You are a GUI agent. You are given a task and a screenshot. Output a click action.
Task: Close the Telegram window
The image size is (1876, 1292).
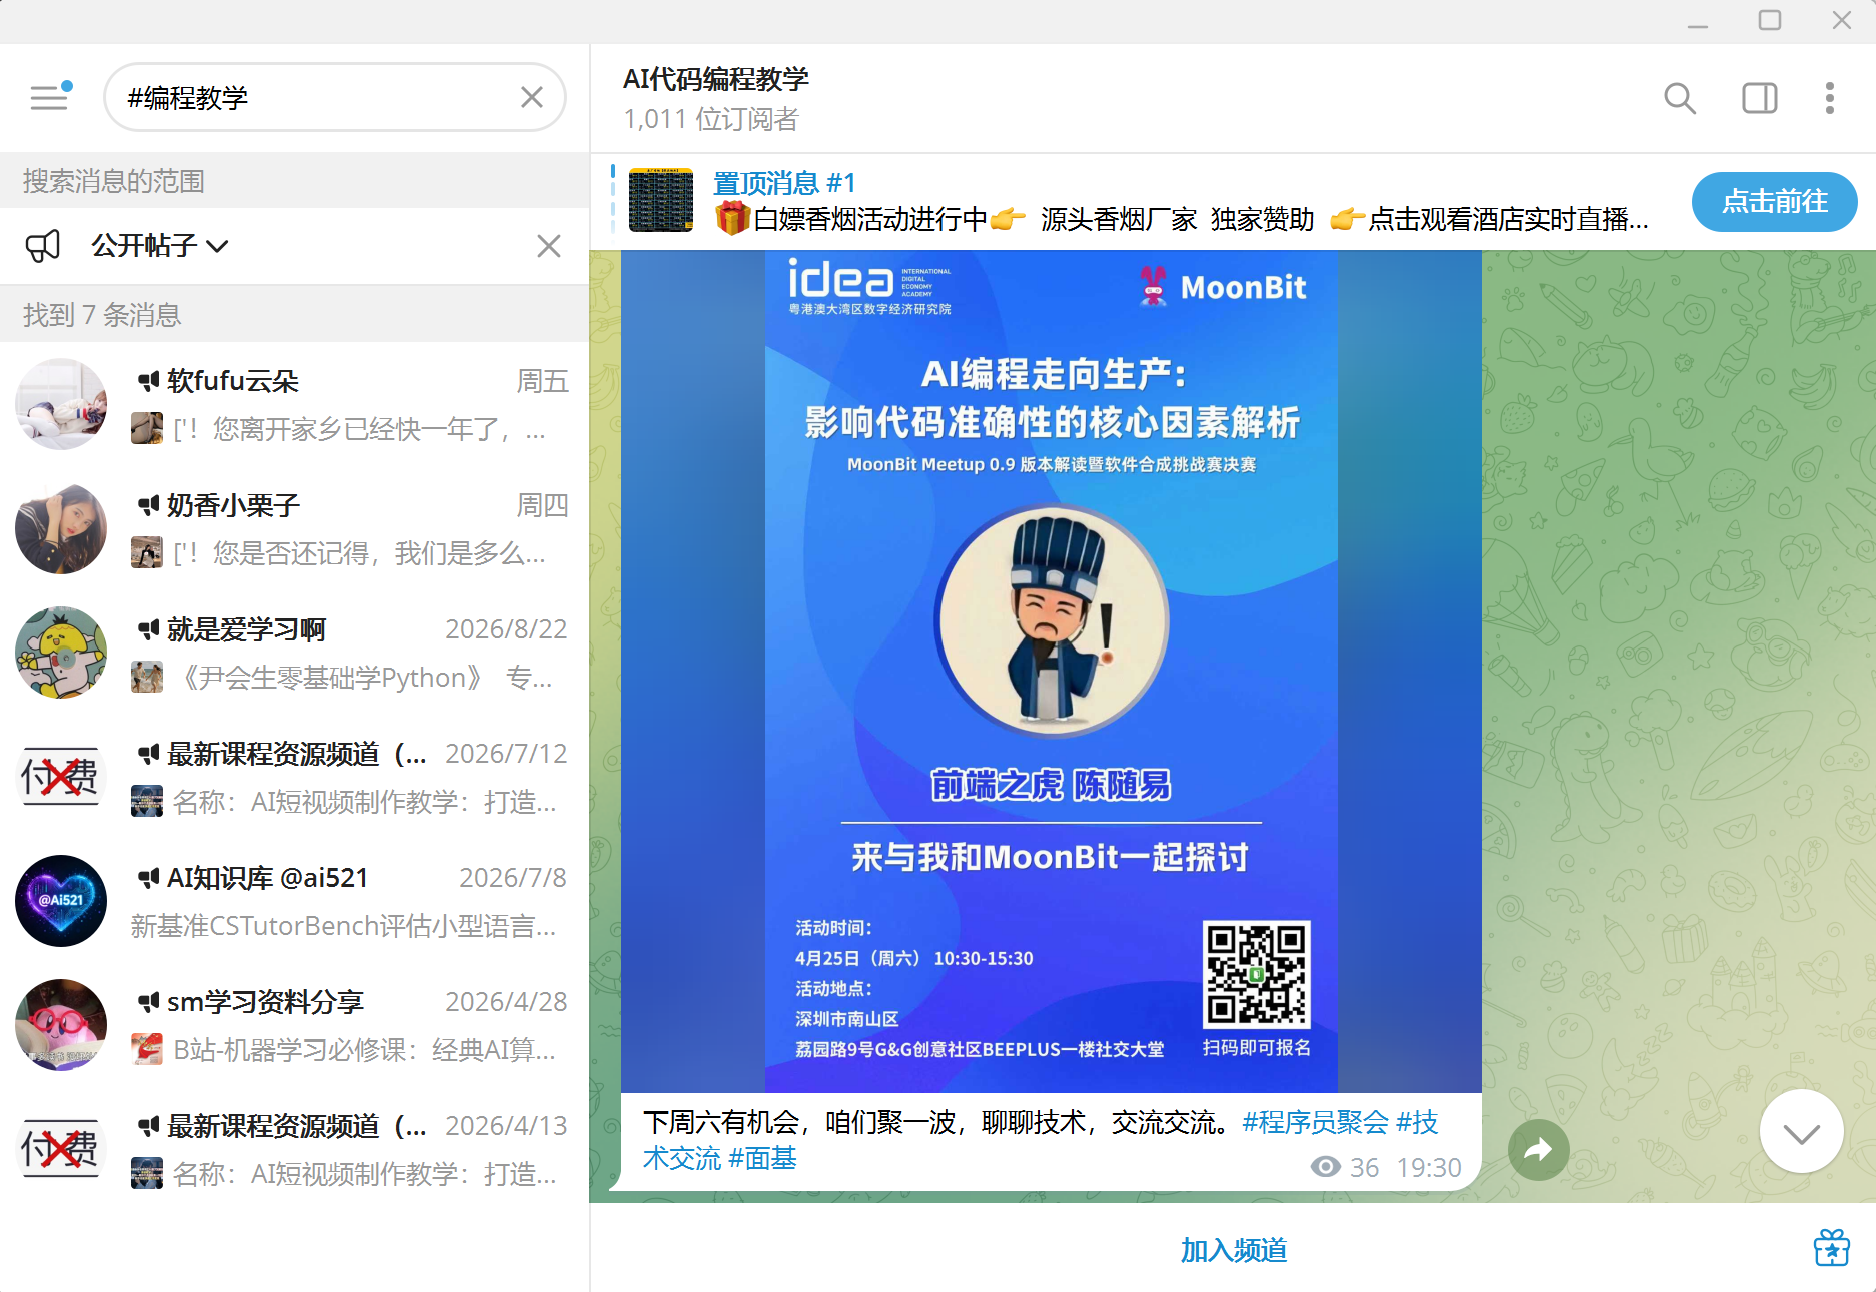pos(1841,20)
